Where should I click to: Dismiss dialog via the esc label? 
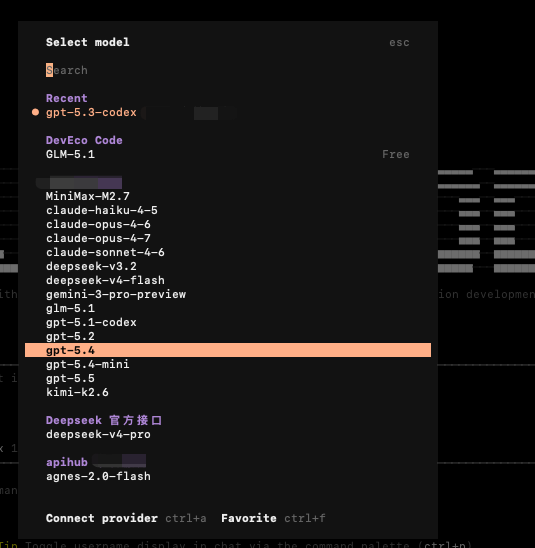tap(399, 42)
